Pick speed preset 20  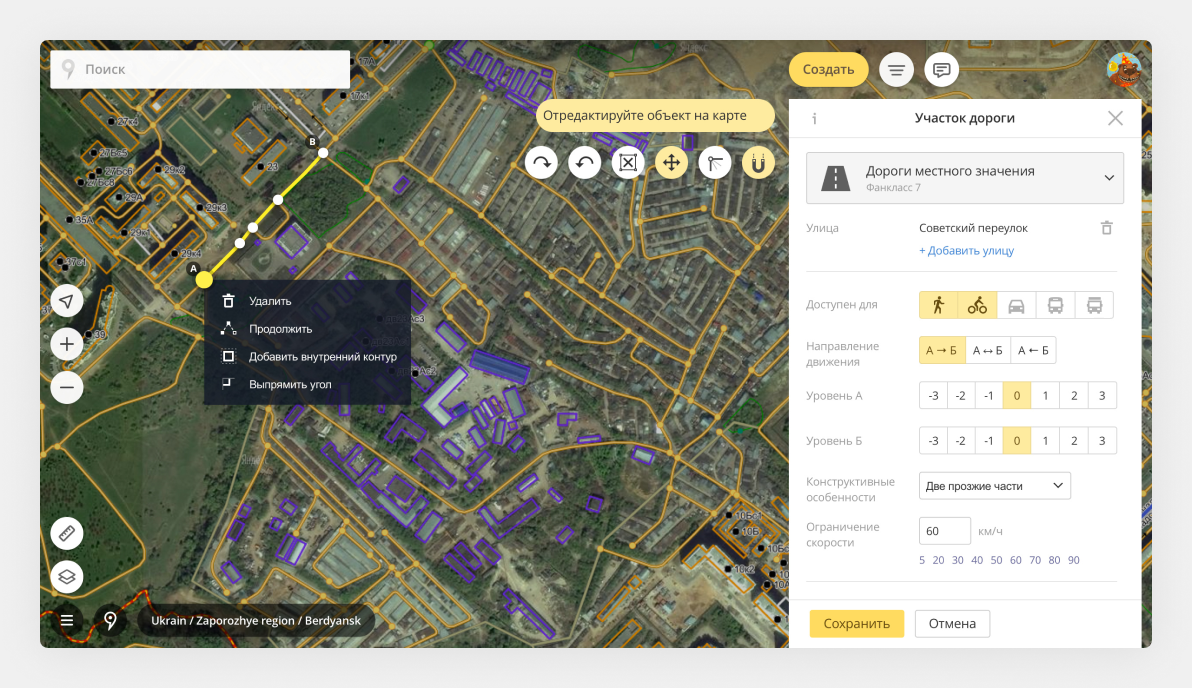coord(938,560)
